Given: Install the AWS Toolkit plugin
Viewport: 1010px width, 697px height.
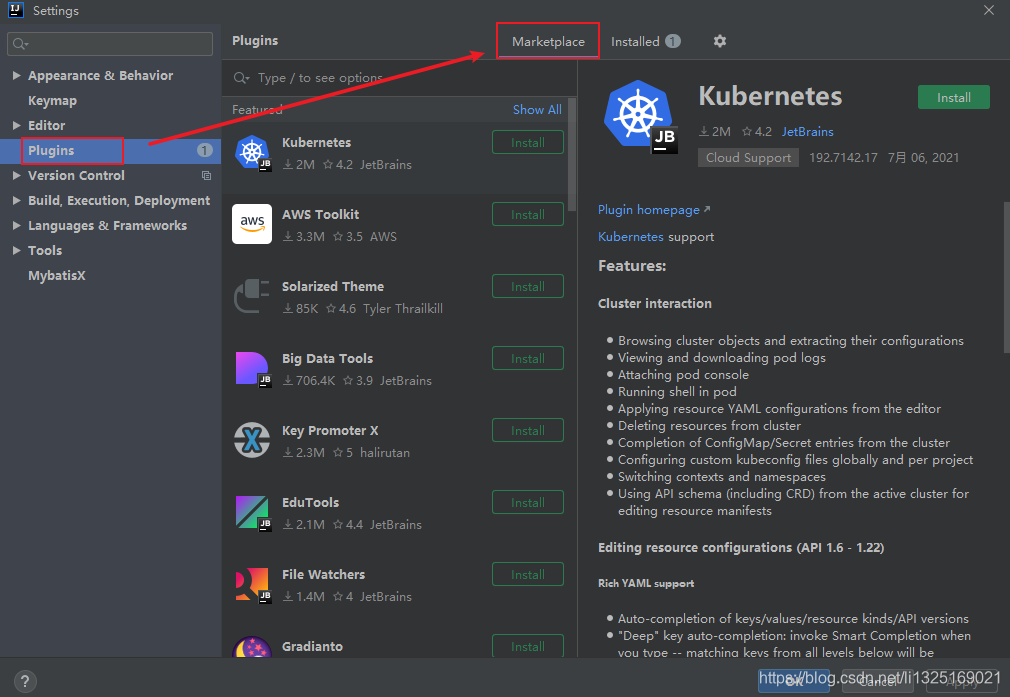Looking at the screenshot, I should click(x=528, y=215).
